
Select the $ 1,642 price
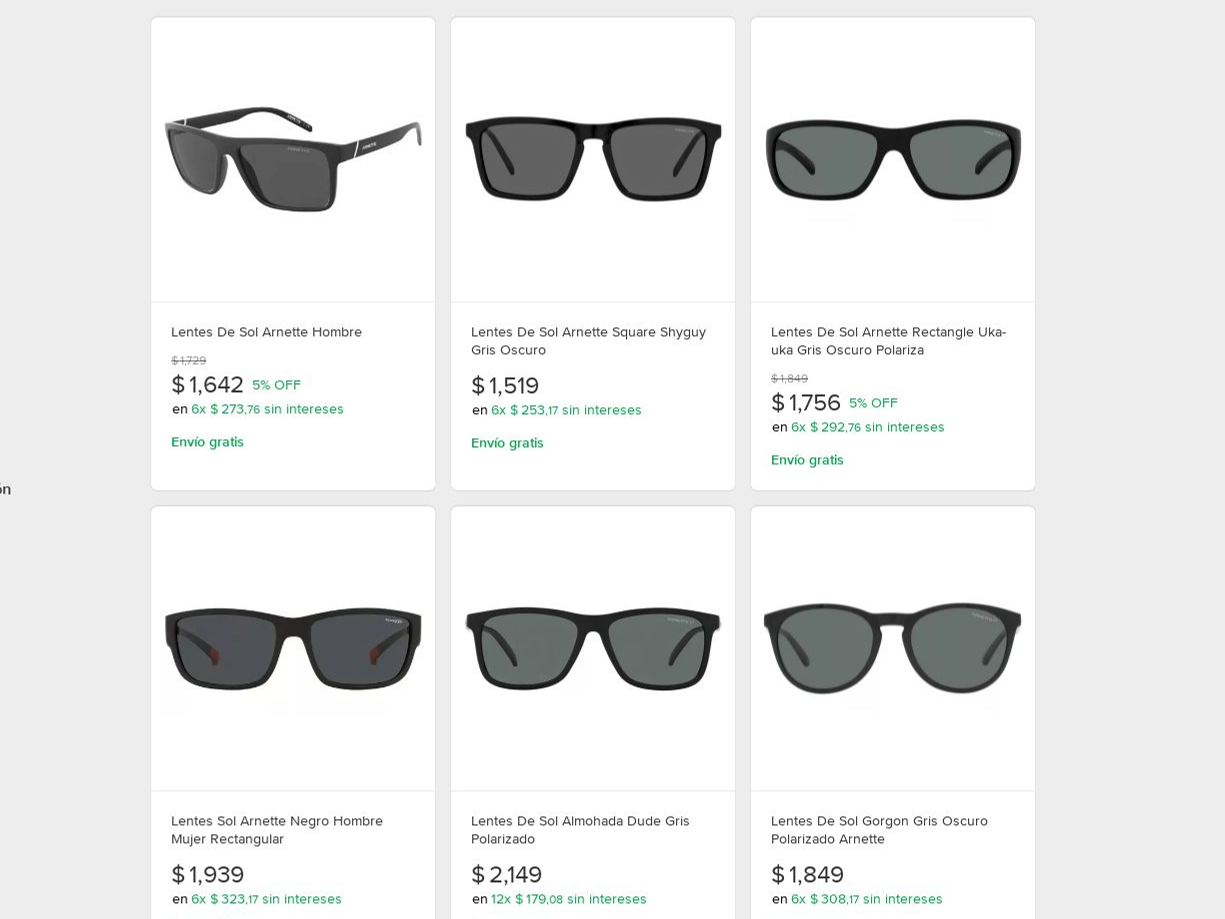click(207, 385)
